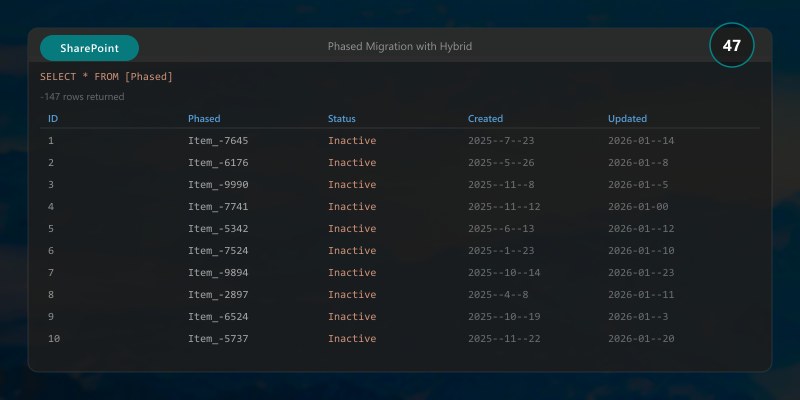Select cell Item_-7645
This screenshot has width=800, height=400.
[x=218, y=140]
